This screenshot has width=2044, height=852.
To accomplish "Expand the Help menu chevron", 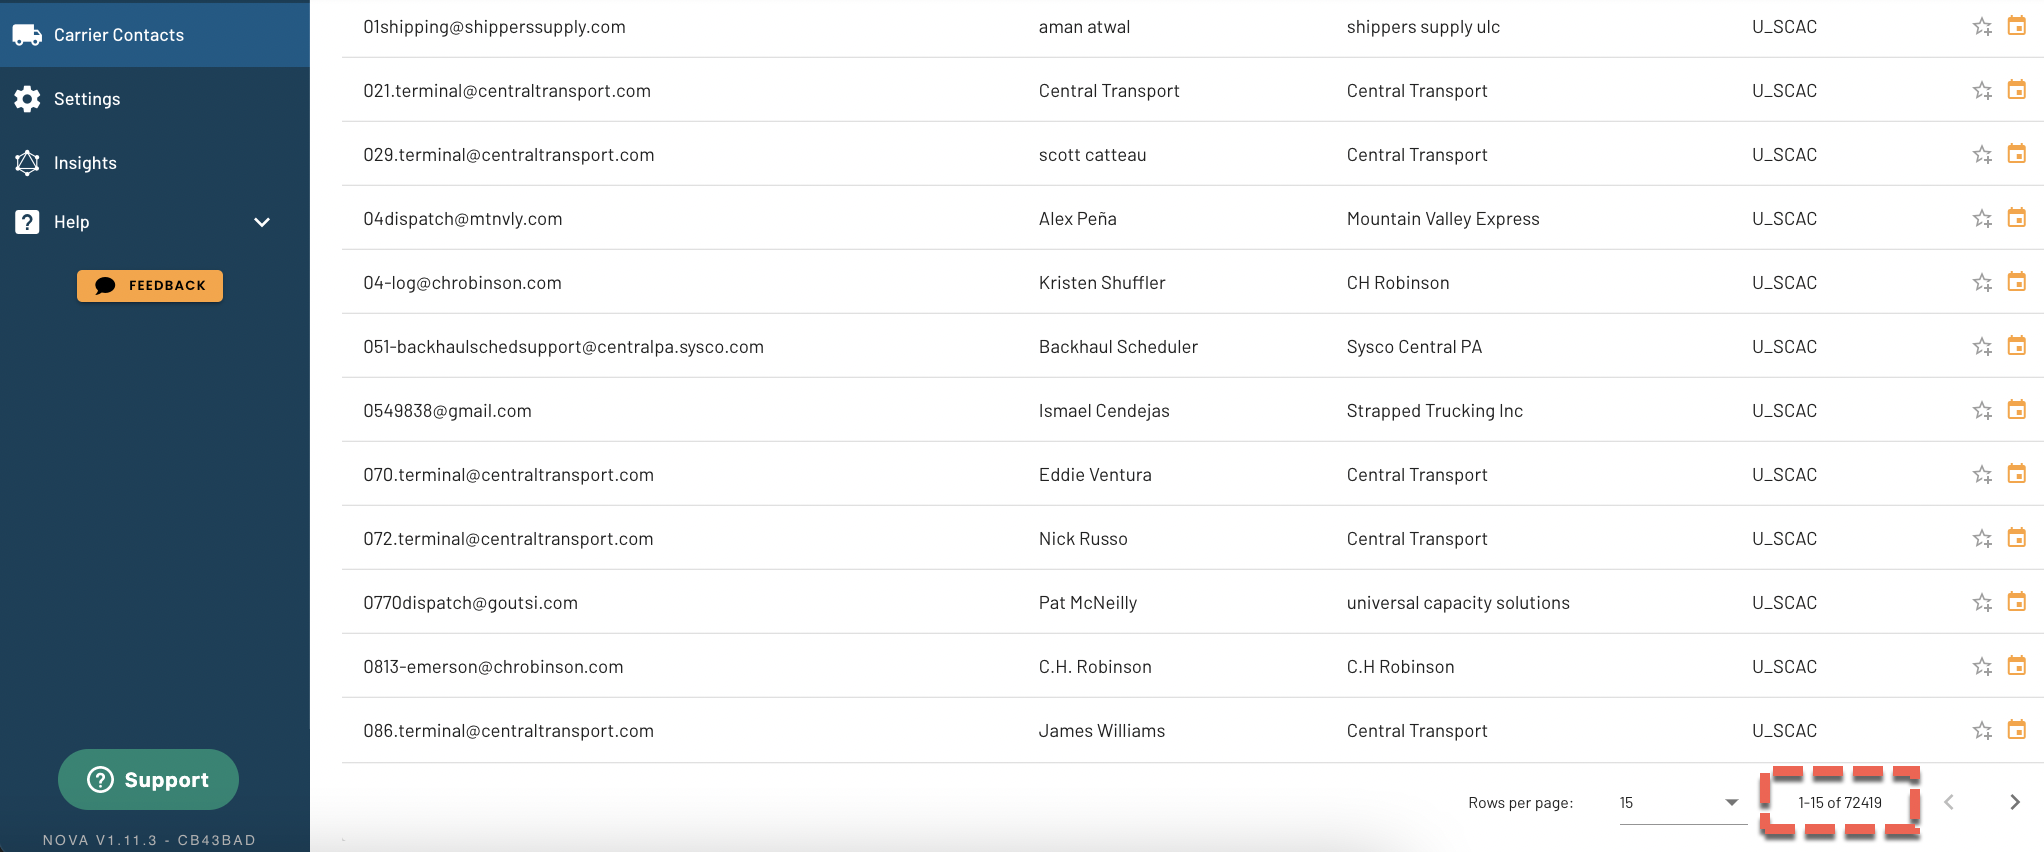I will click(x=262, y=222).
